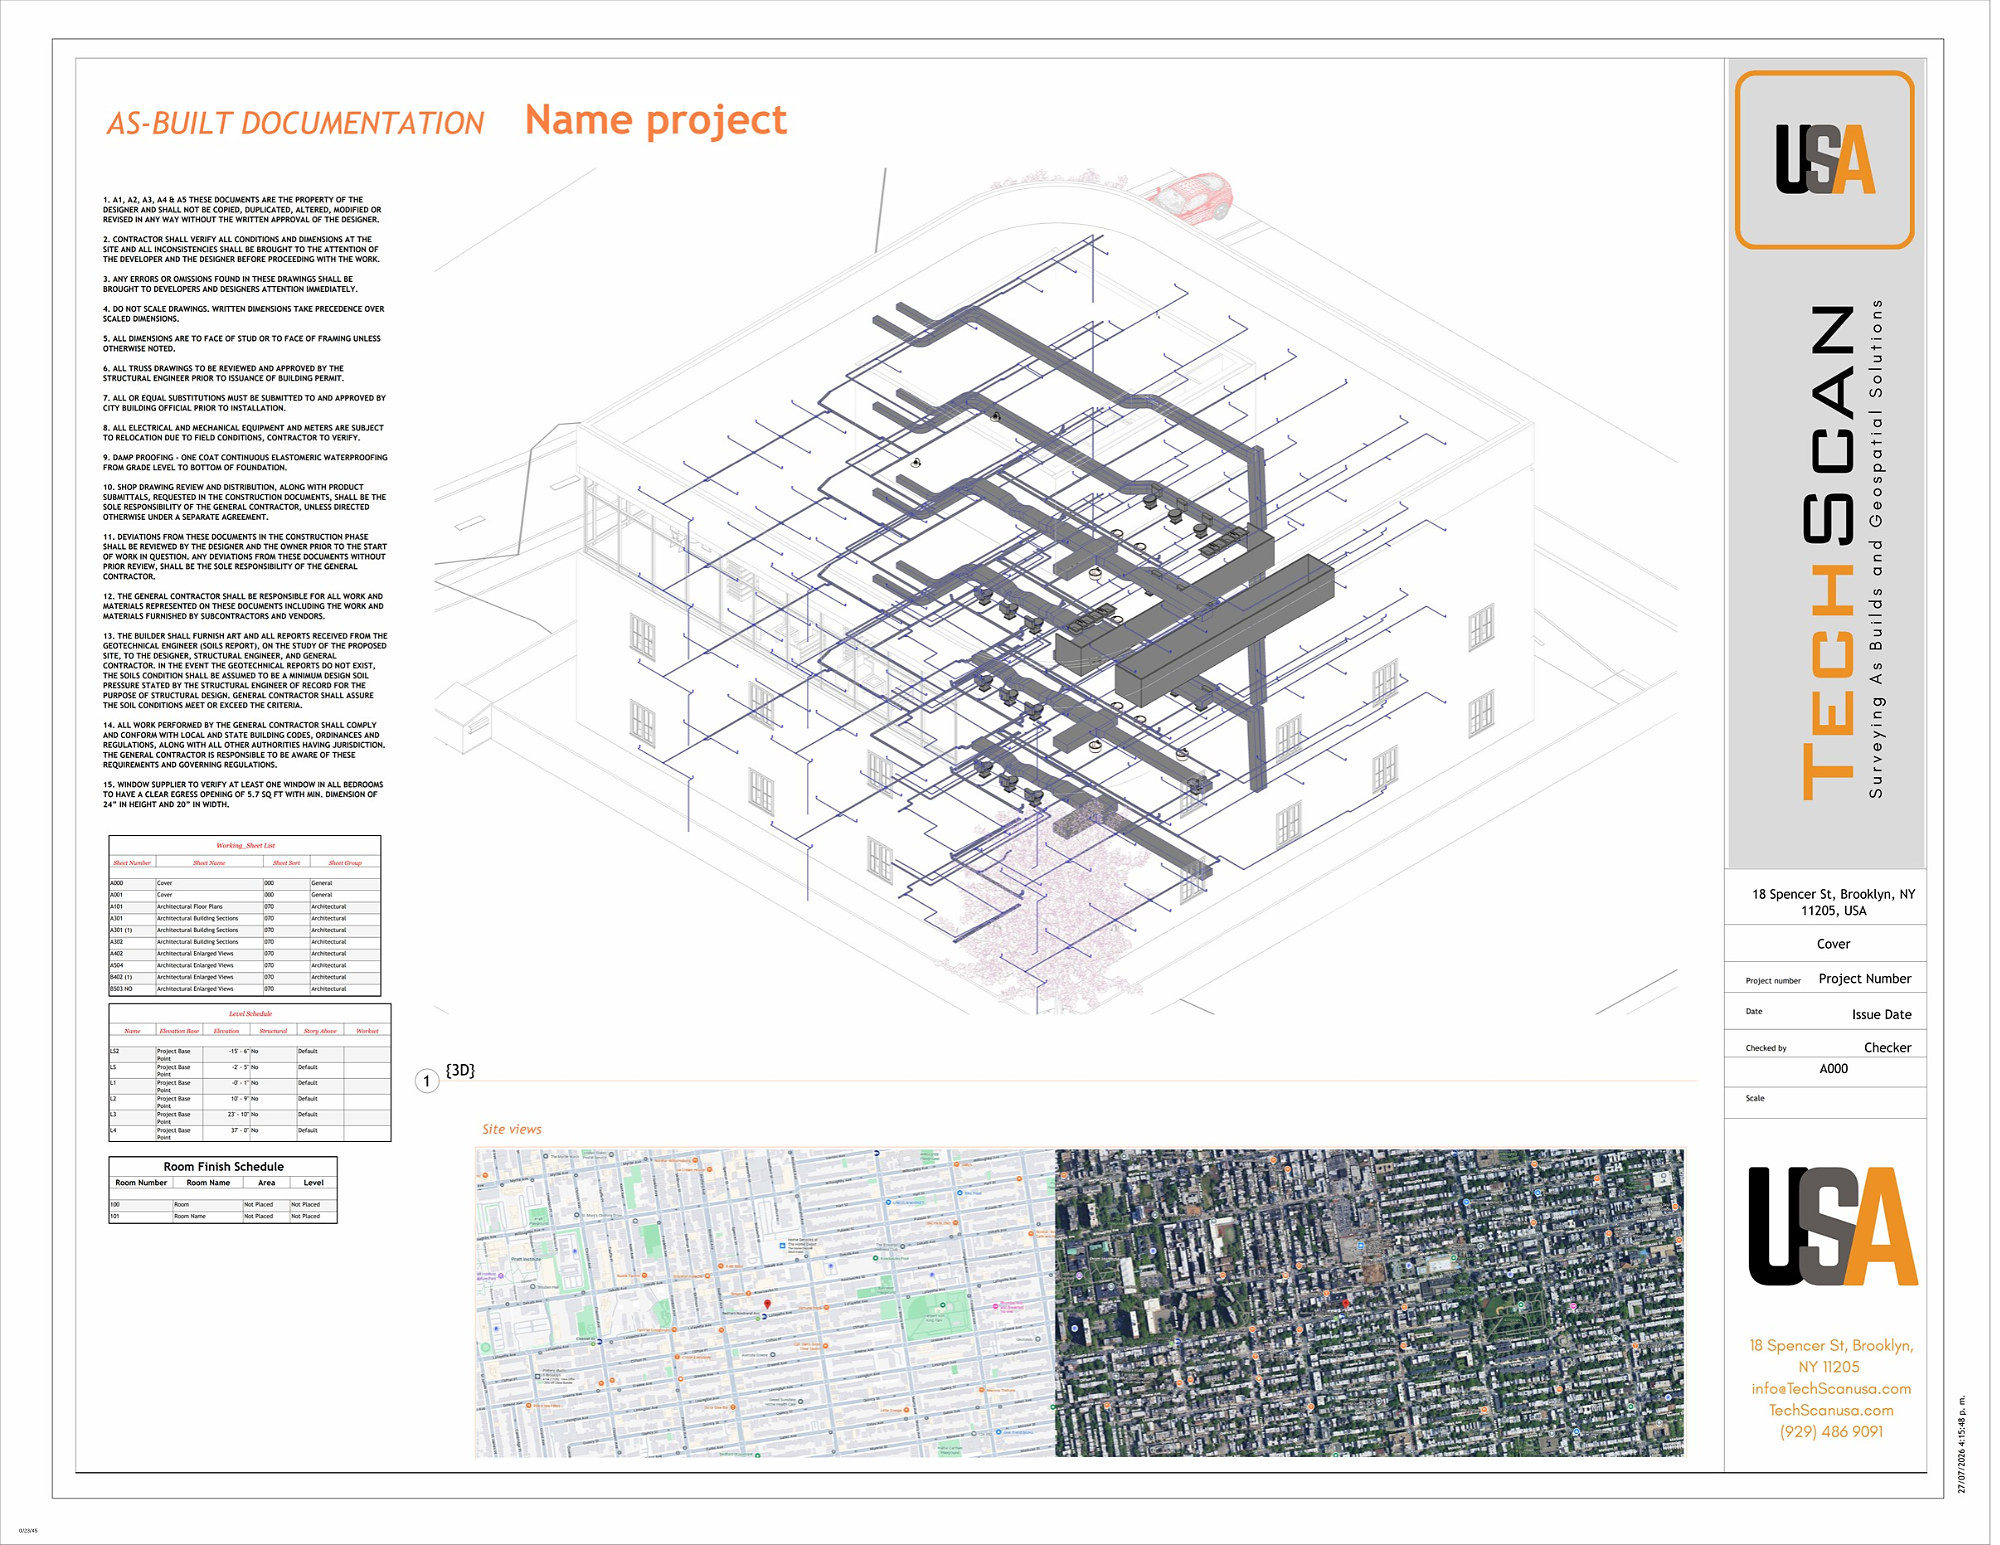
Task: Click the 'Project Number' title block field
Action: 1864,979
